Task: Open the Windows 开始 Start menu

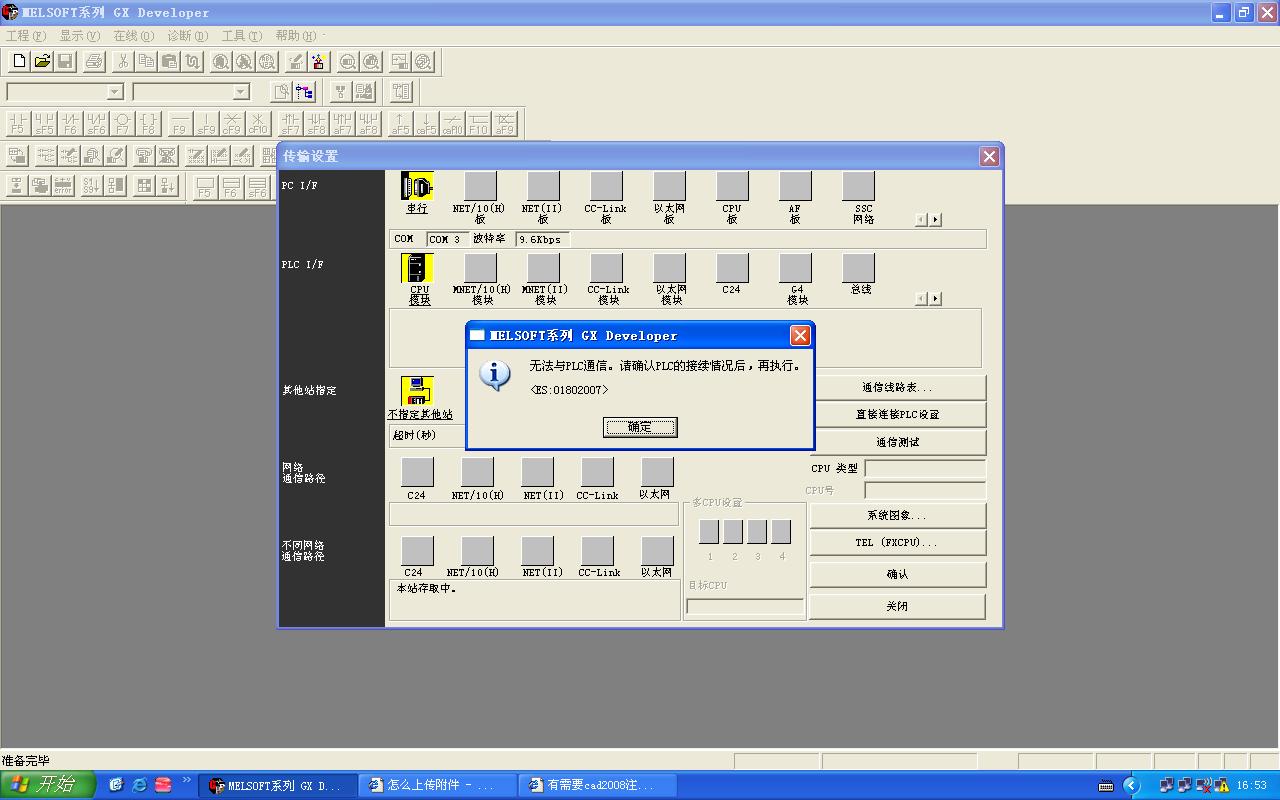Action: point(47,785)
